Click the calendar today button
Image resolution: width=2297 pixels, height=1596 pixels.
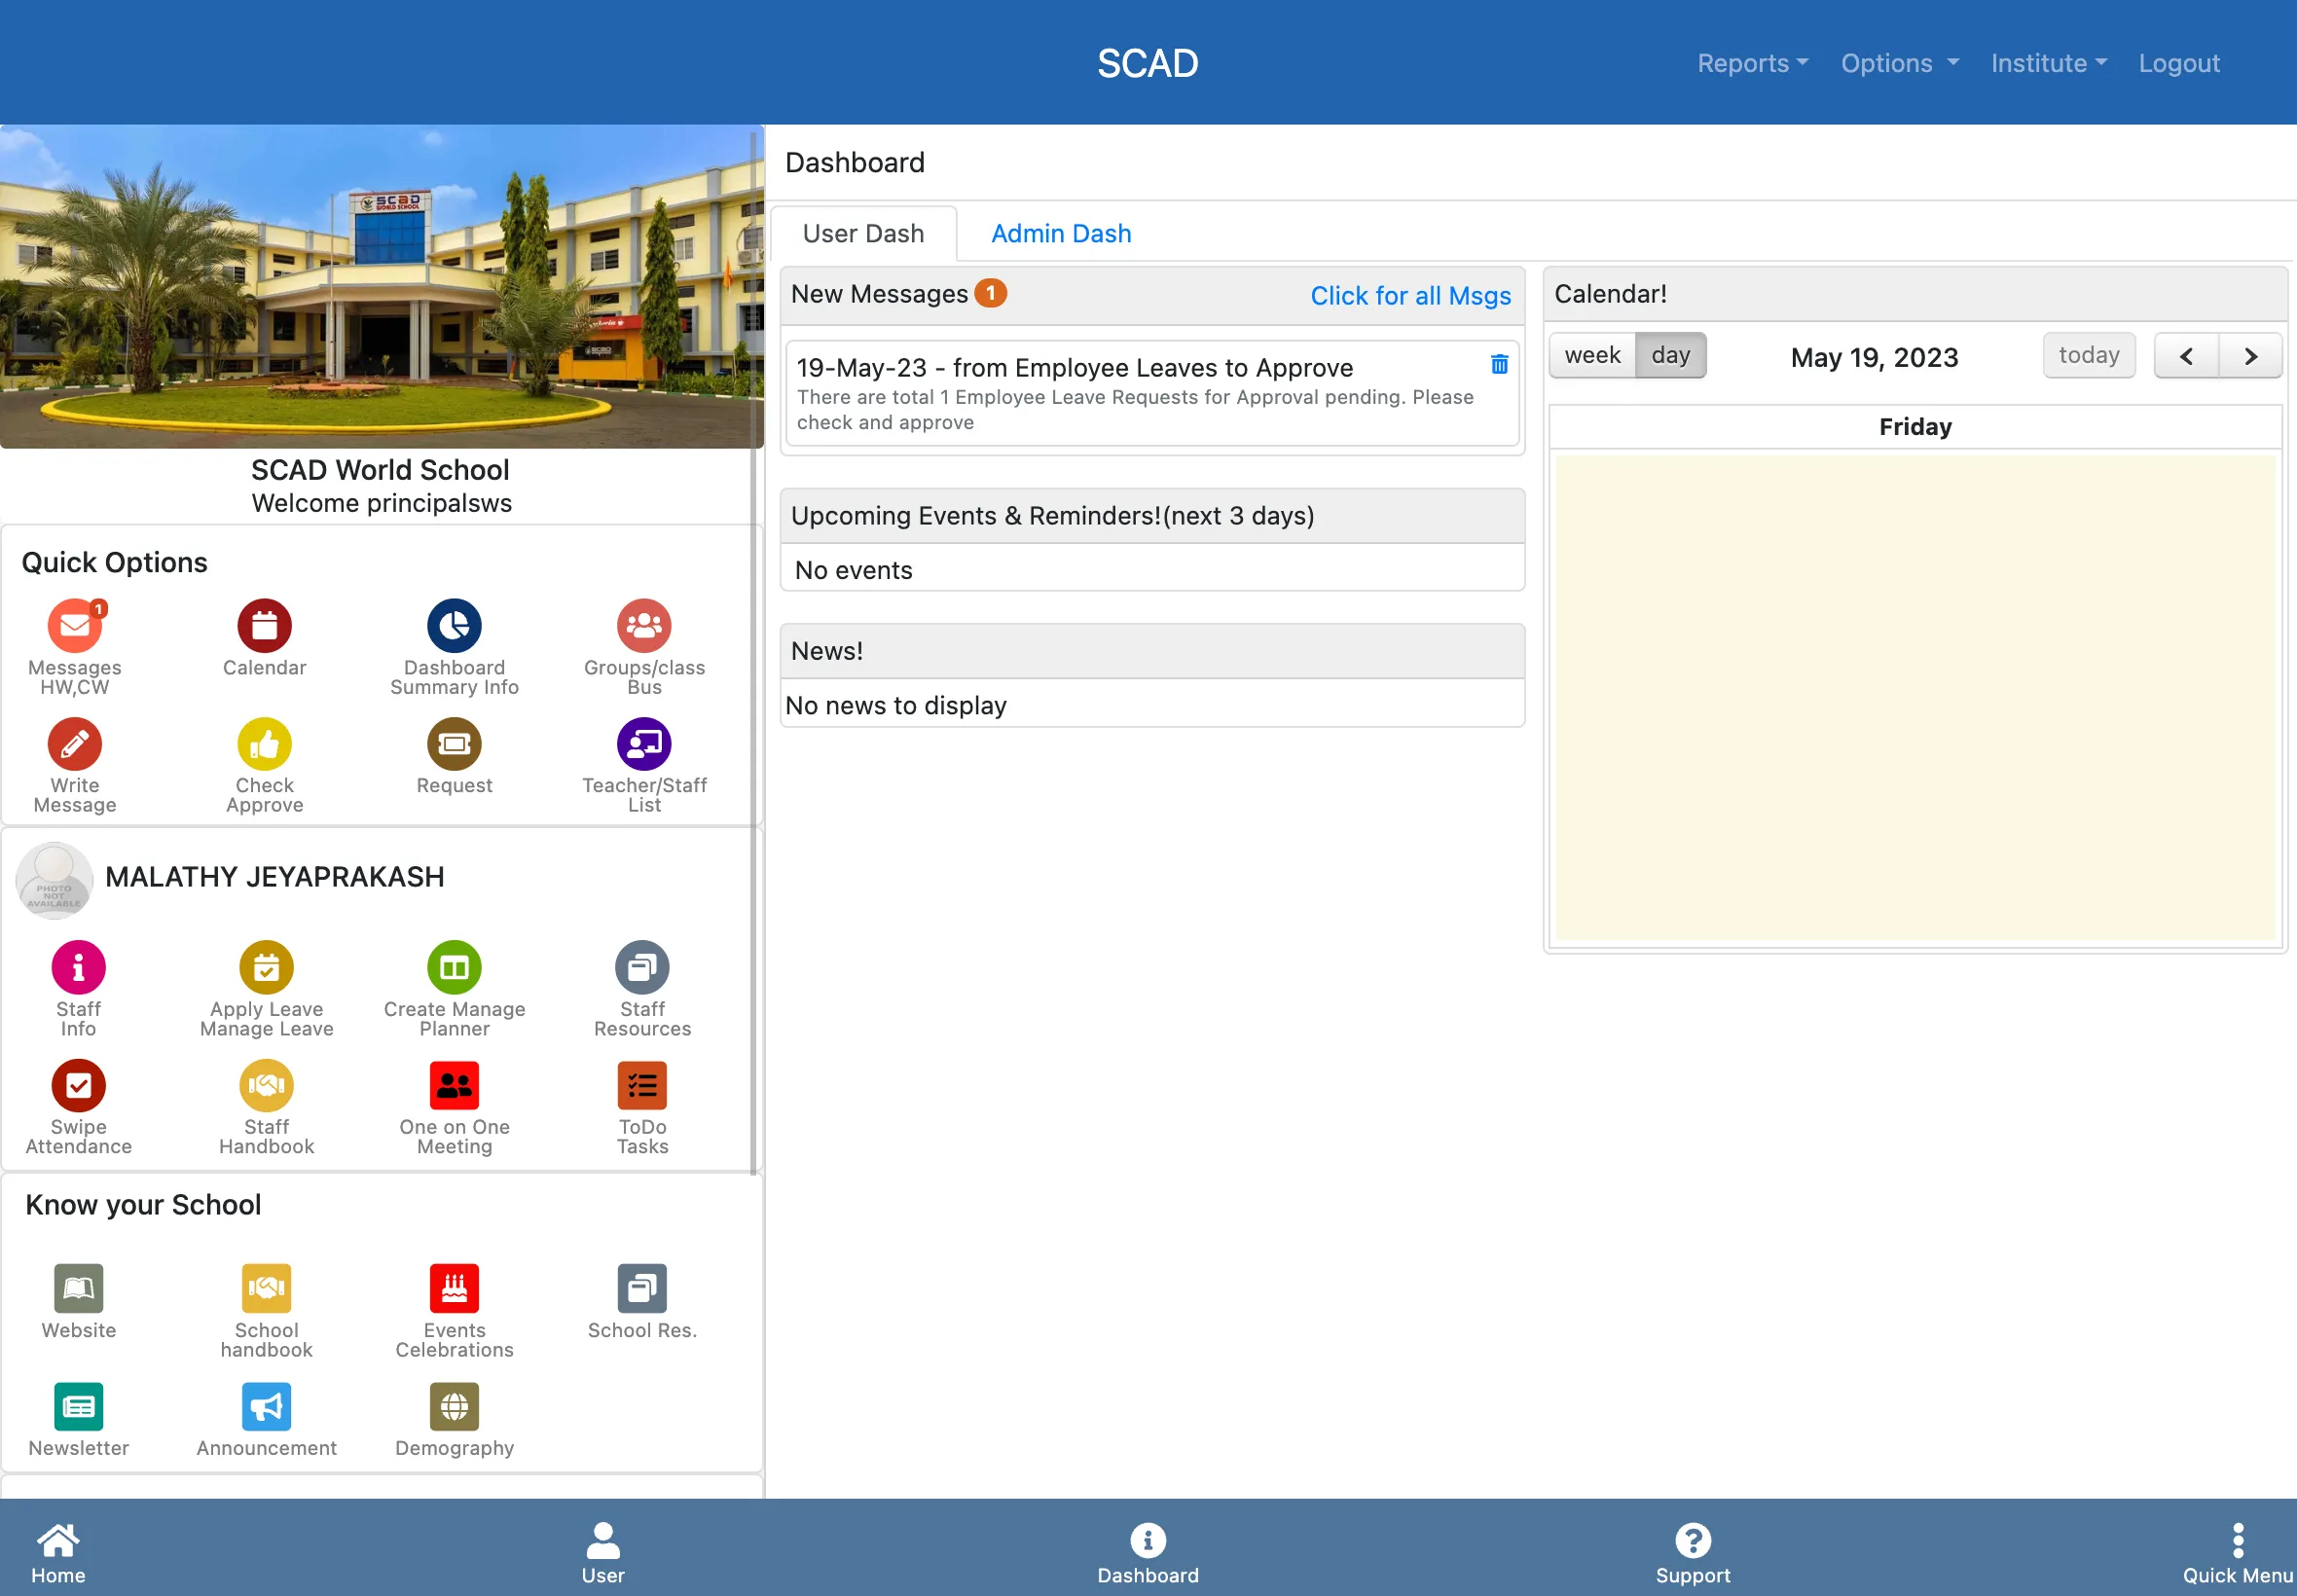(x=2089, y=355)
